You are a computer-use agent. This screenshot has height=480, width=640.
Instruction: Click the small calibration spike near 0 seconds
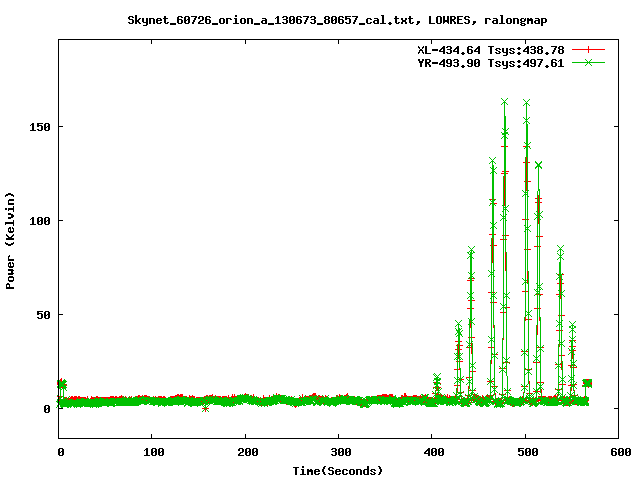[x=62, y=384]
